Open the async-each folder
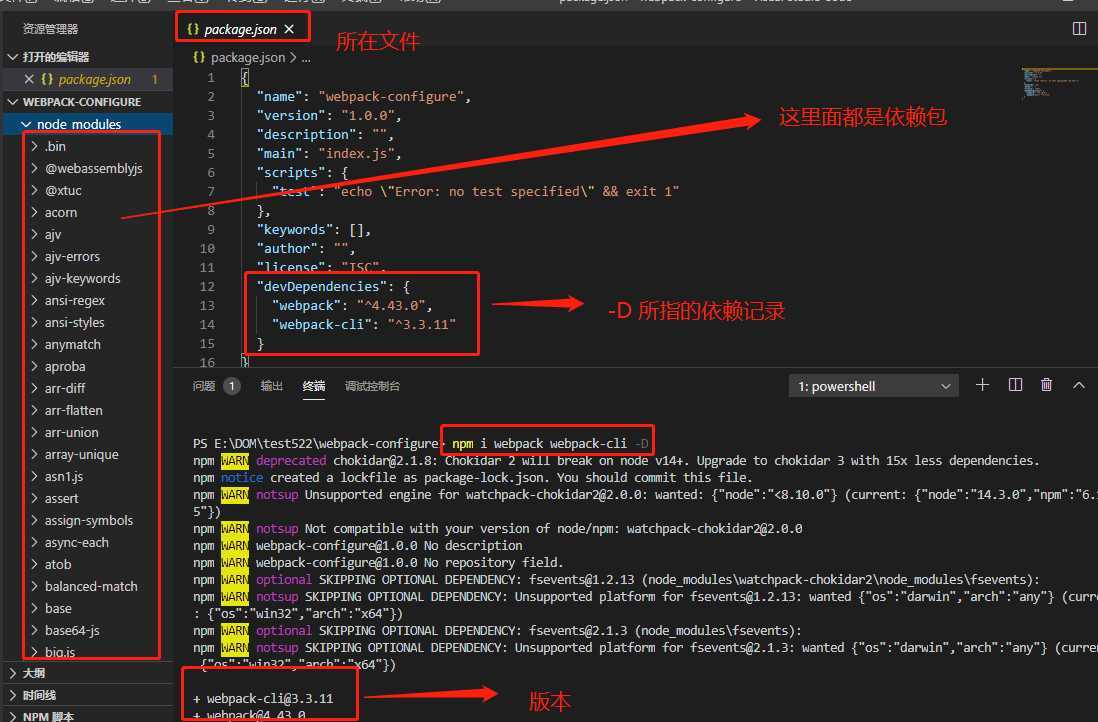 [x=77, y=542]
